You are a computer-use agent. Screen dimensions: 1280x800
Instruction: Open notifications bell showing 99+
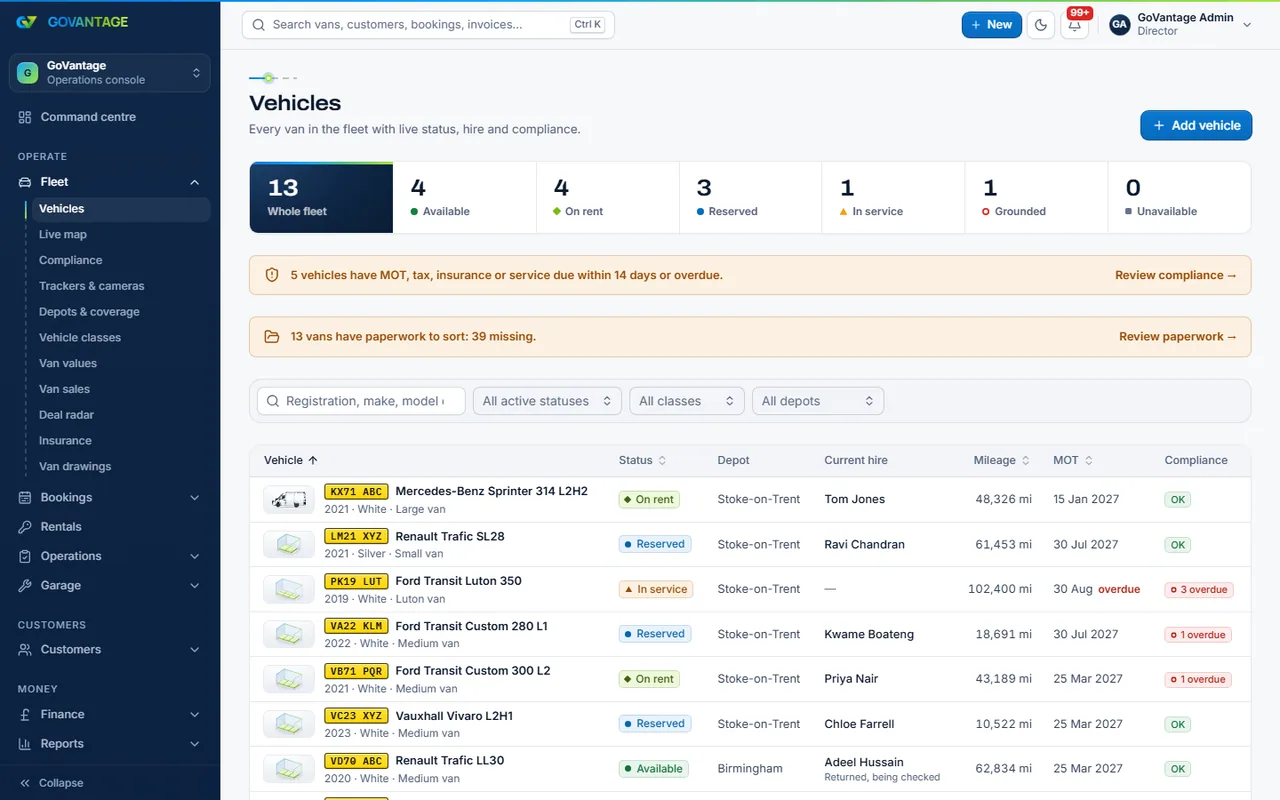pos(1075,25)
